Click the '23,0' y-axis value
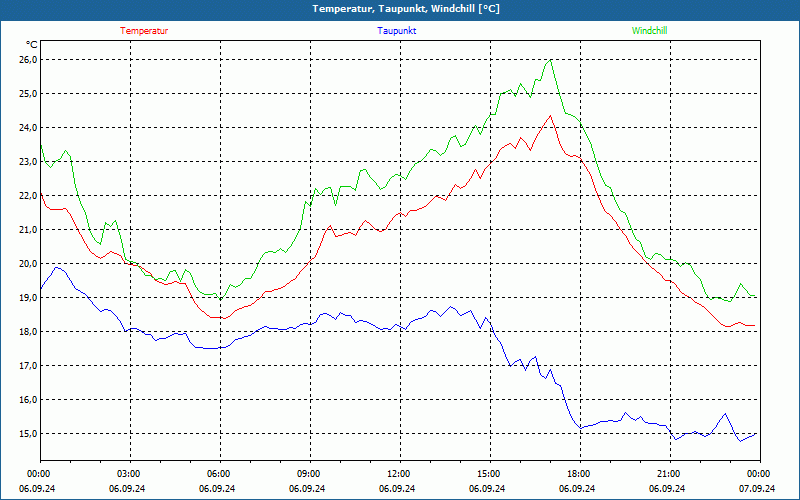The width and height of the screenshot is (800, 500). (x=29, y=162)
